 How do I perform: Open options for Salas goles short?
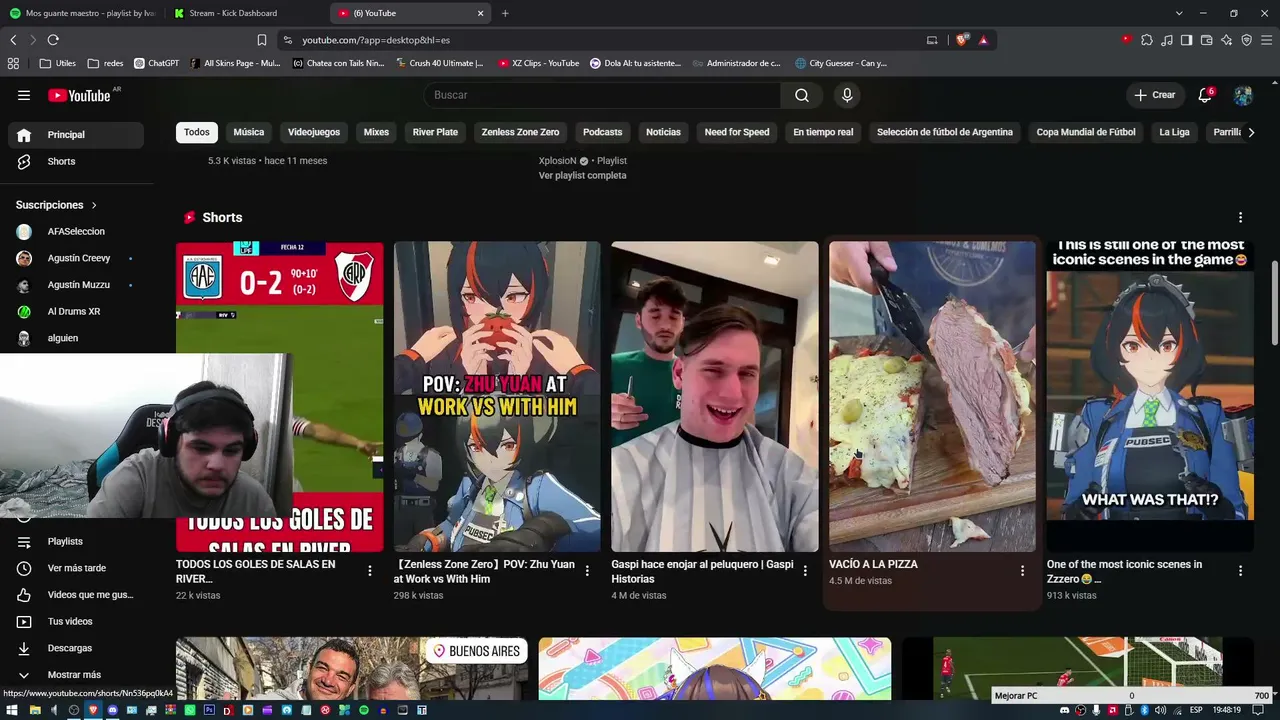coord(369,571)
